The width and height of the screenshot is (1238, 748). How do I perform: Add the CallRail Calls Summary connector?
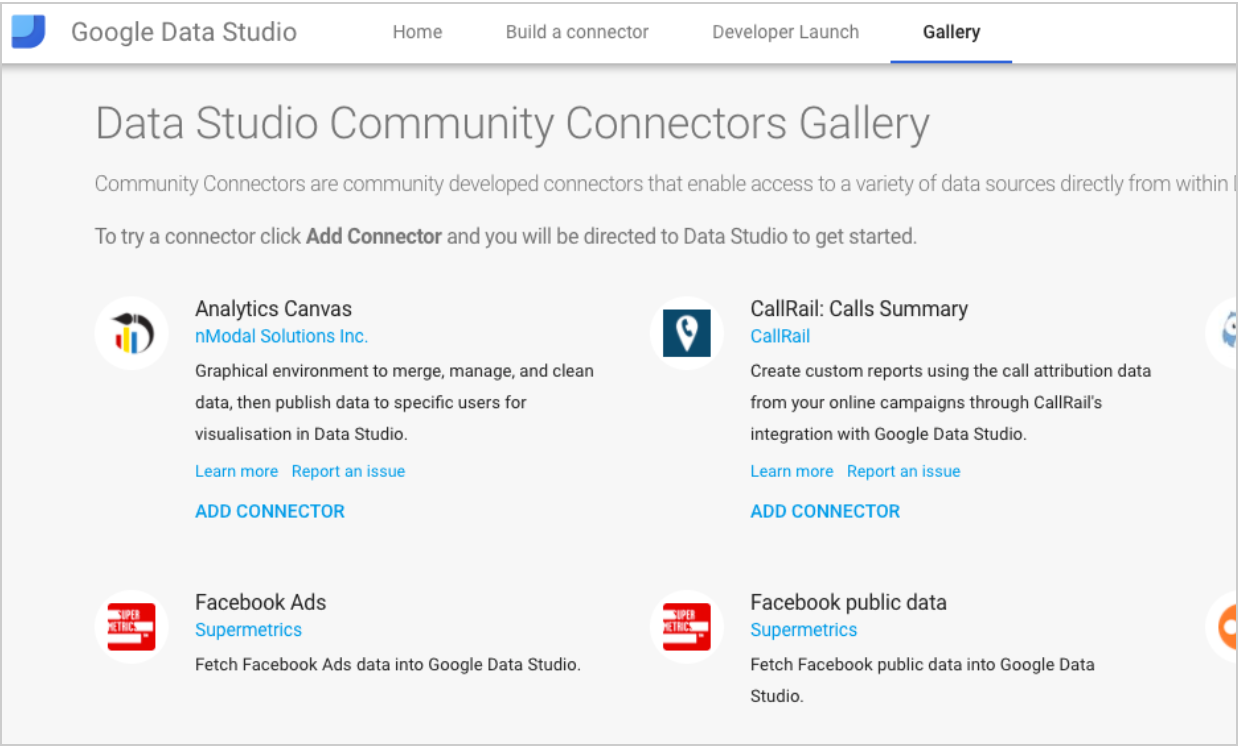coord(825,511)
